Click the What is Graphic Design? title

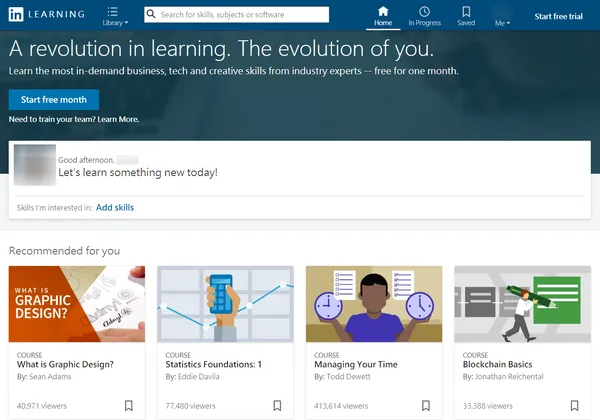pos(65,365)
